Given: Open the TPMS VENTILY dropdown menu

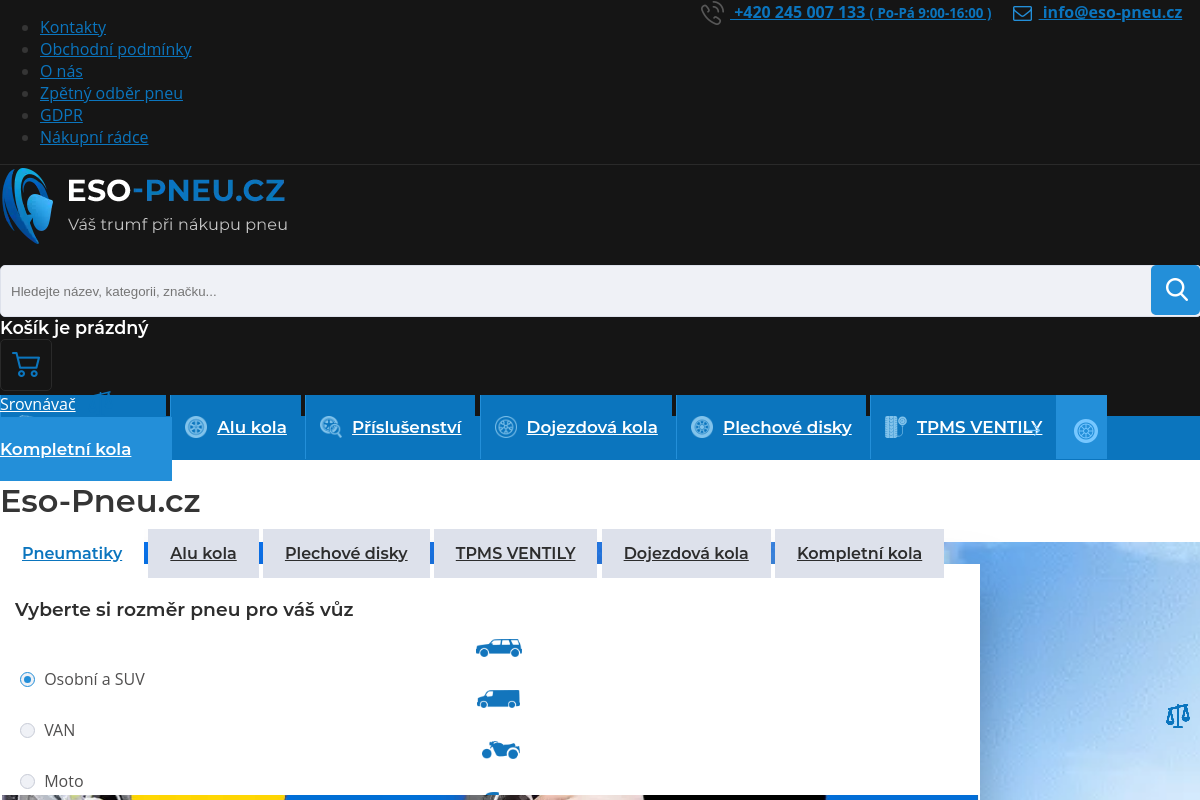Looking at the screenshot, I should (x=979, y=427).
